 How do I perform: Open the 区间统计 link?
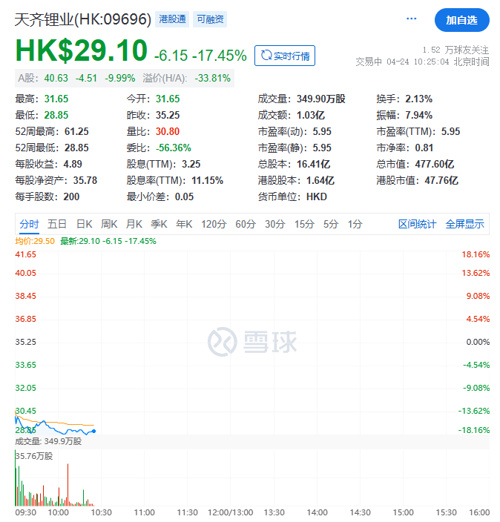coord(417,224)
